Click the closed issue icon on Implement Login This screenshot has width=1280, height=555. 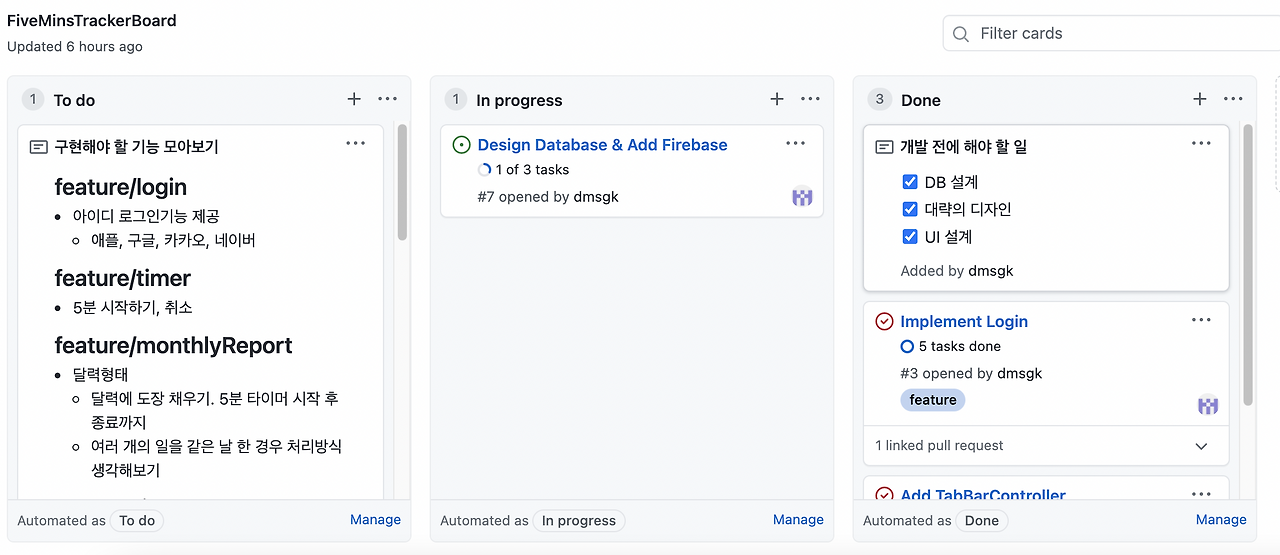tap(884, 321)
